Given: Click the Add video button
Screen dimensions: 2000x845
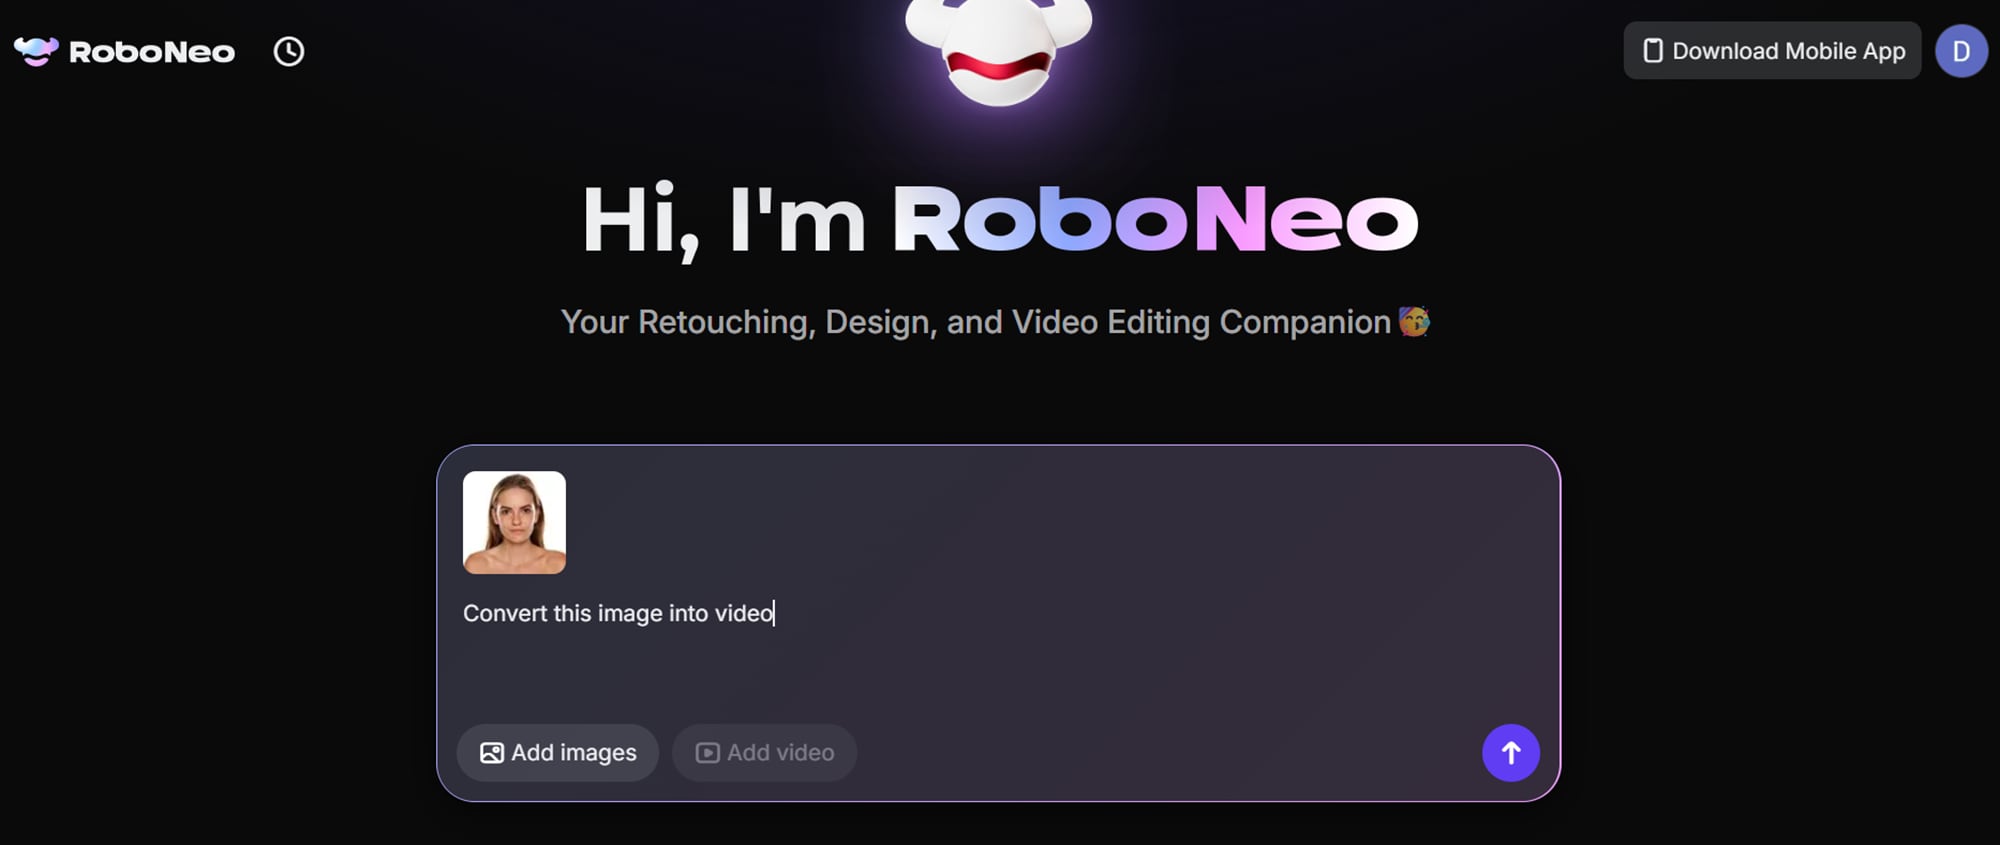Looking at the screenshot, I should coord(765,753).
